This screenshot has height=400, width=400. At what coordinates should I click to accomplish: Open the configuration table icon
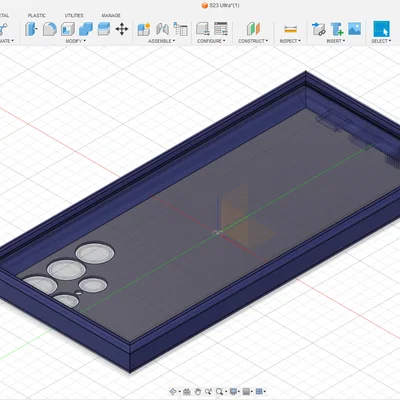click(x=221, y=29)
